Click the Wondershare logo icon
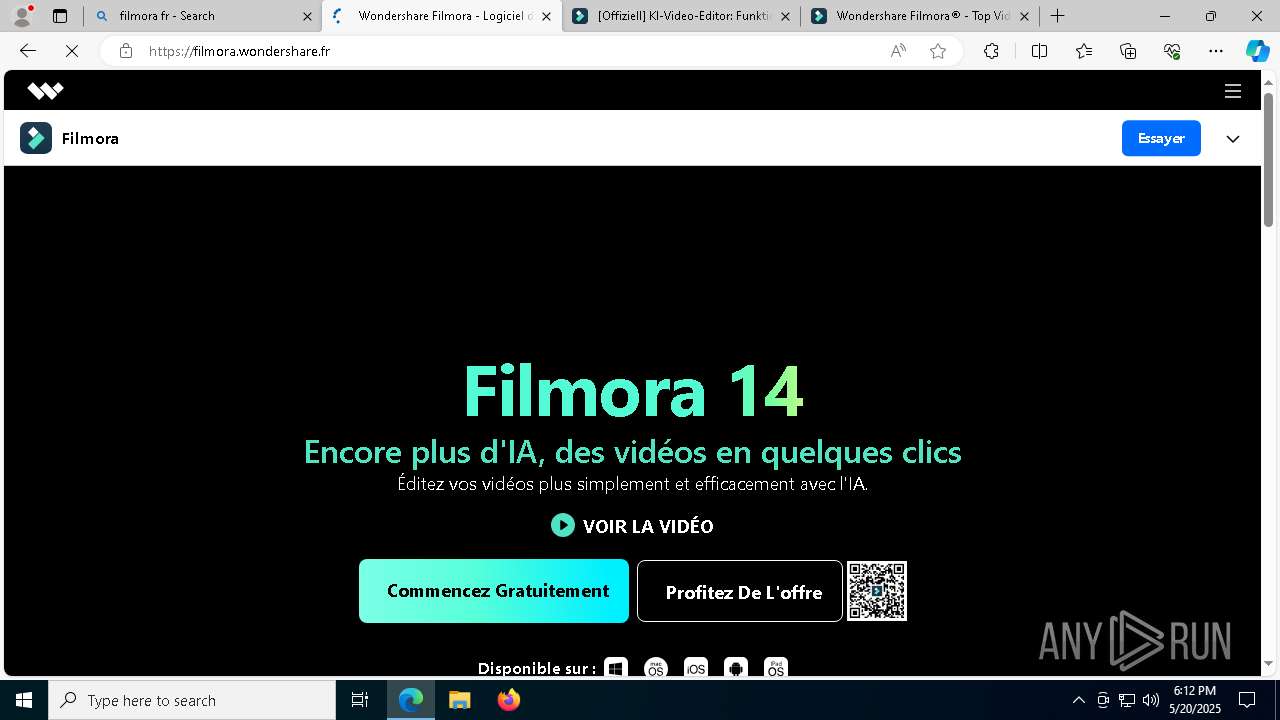Screen dimensions: 1280x720 45,91
